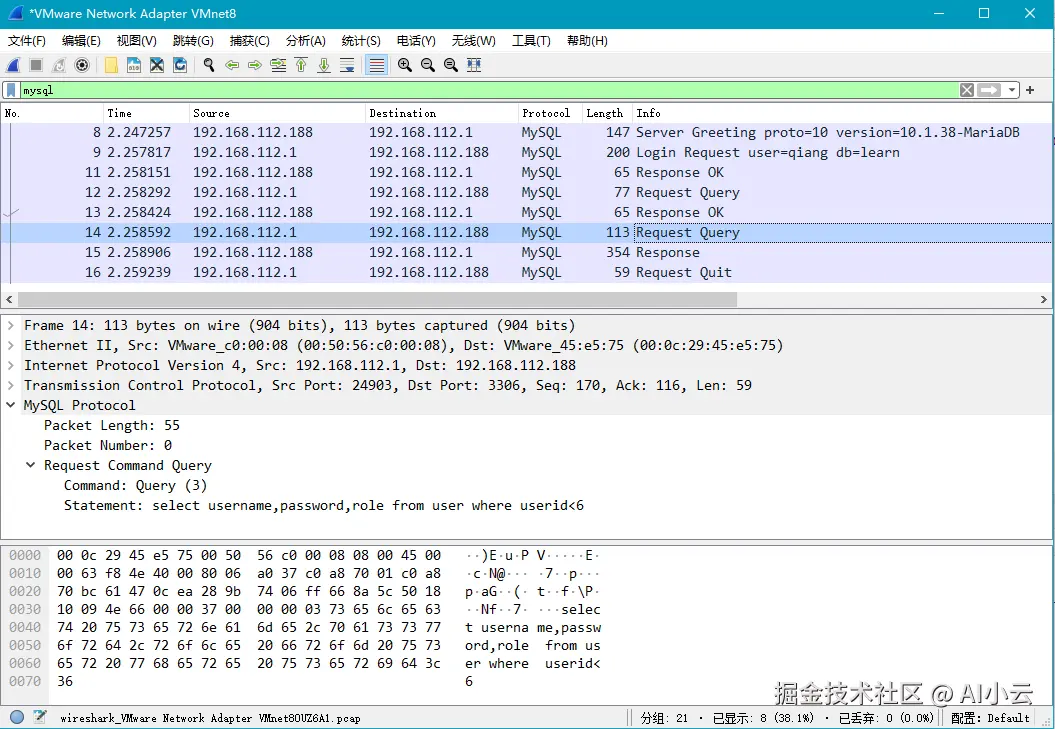This screenshot has width=1055, height=729.
Task: Reload this capture file
Action: pos(180,65)
